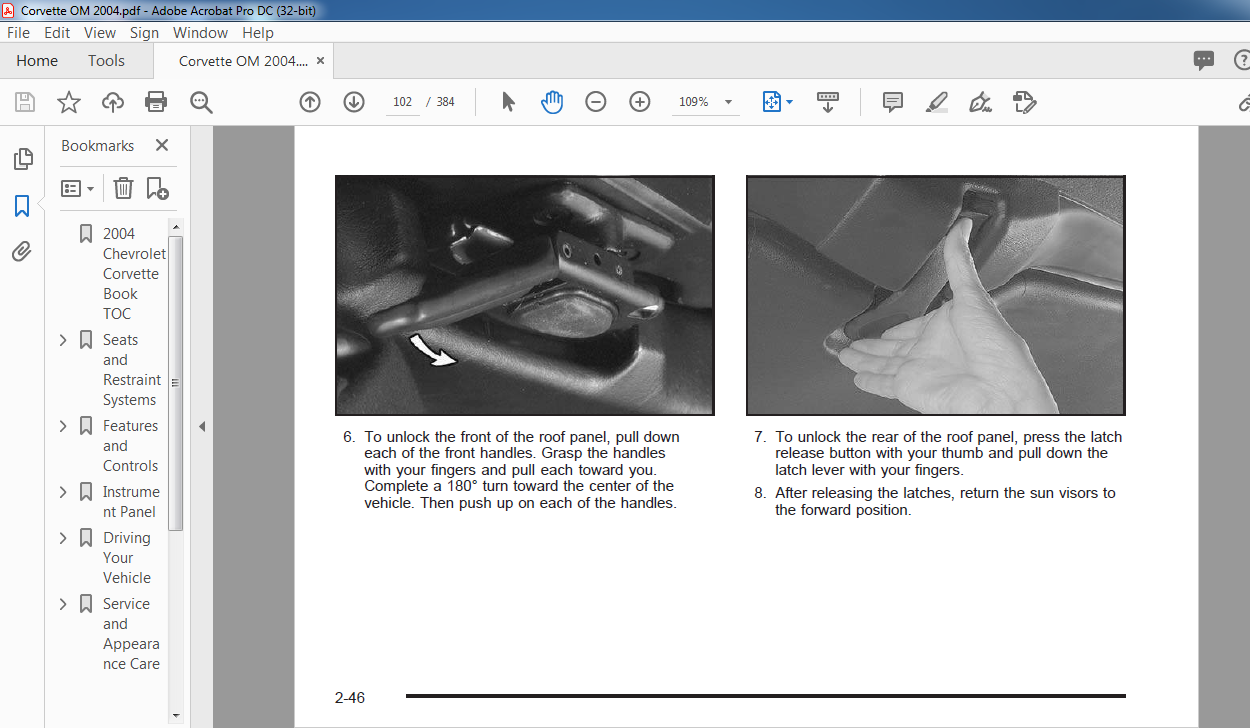The image size is (1250, 728).
Task: Click the bookmarks panel vertical scrollbar thumb
Action: click(x=175, y=382)
